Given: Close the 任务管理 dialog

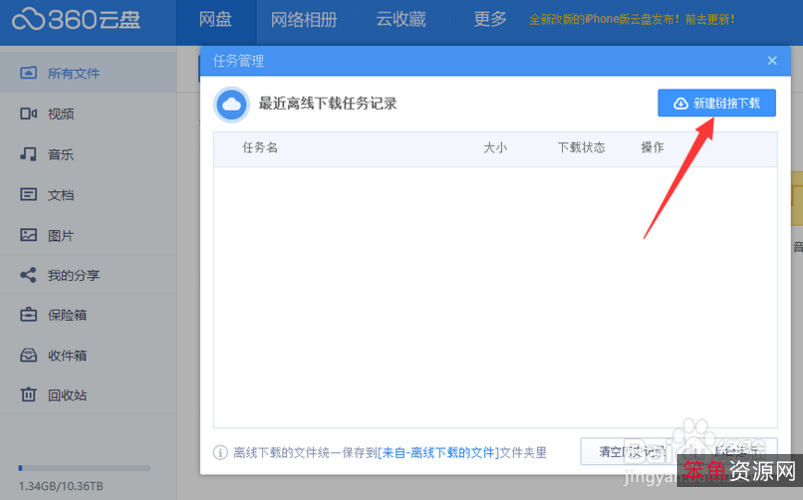Looking at the screenshot, I should (772, 61).
